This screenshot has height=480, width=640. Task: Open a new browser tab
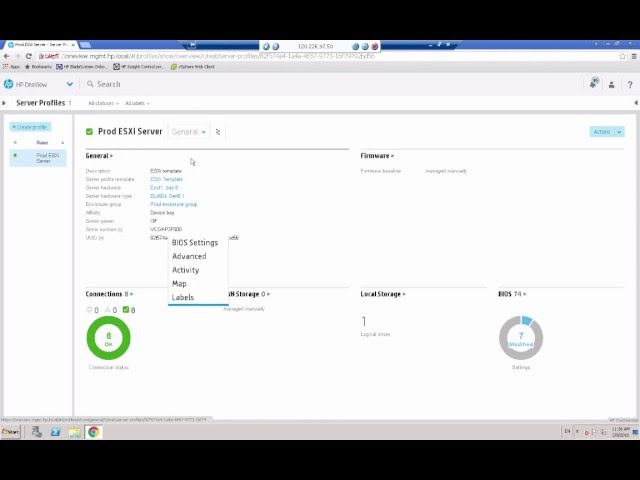[x=85, y=44]
